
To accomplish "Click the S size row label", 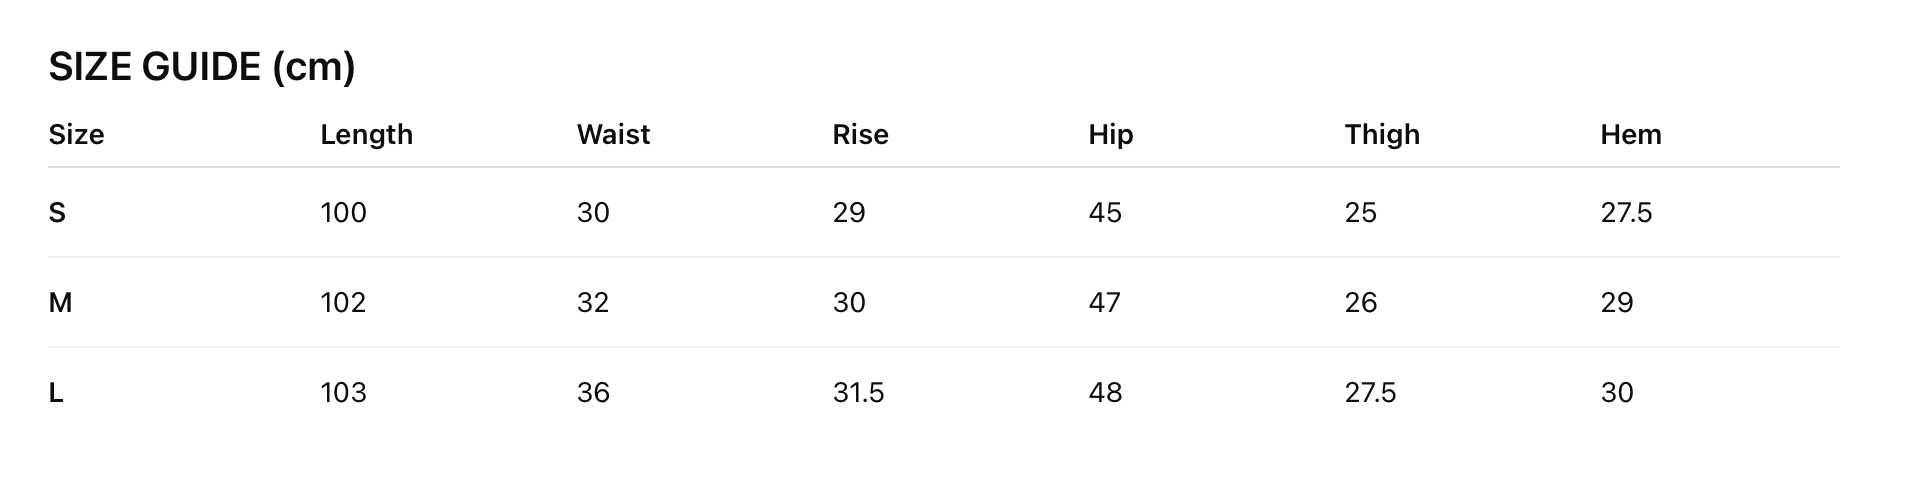I will pyautogui.click(x=57, y=212).
